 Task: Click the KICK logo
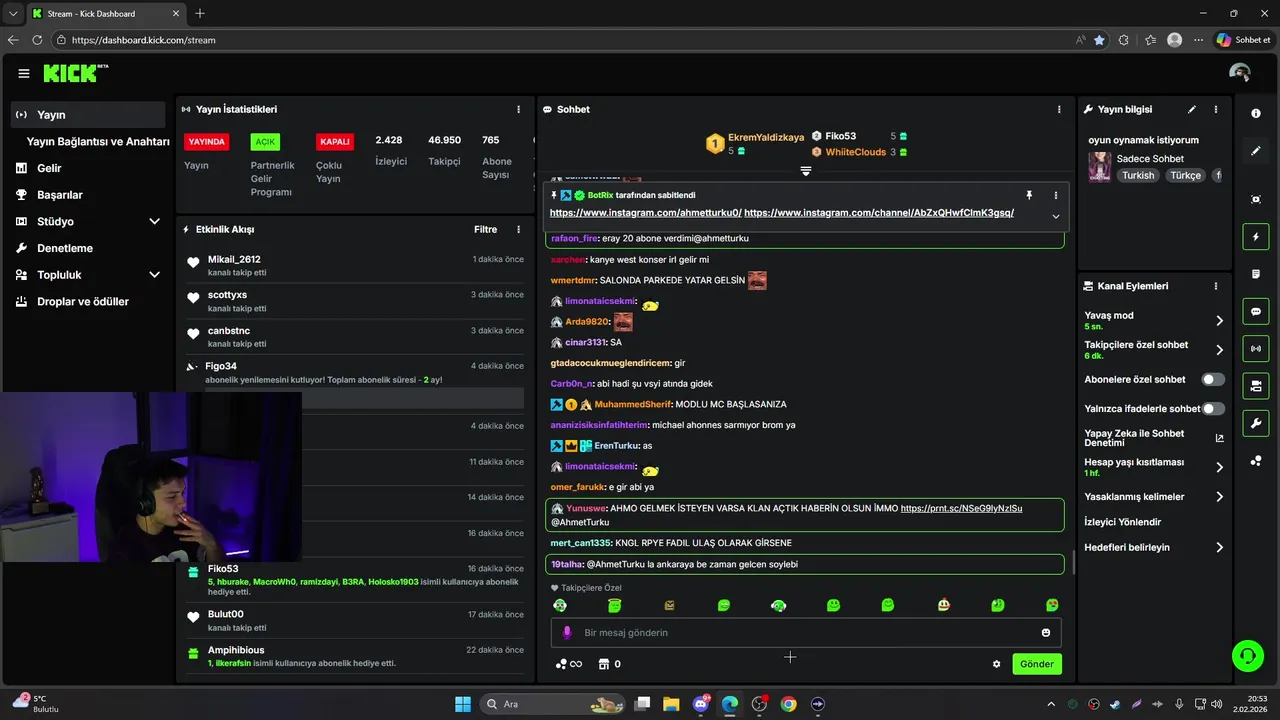pyautogui.click(x=76, y=73)
